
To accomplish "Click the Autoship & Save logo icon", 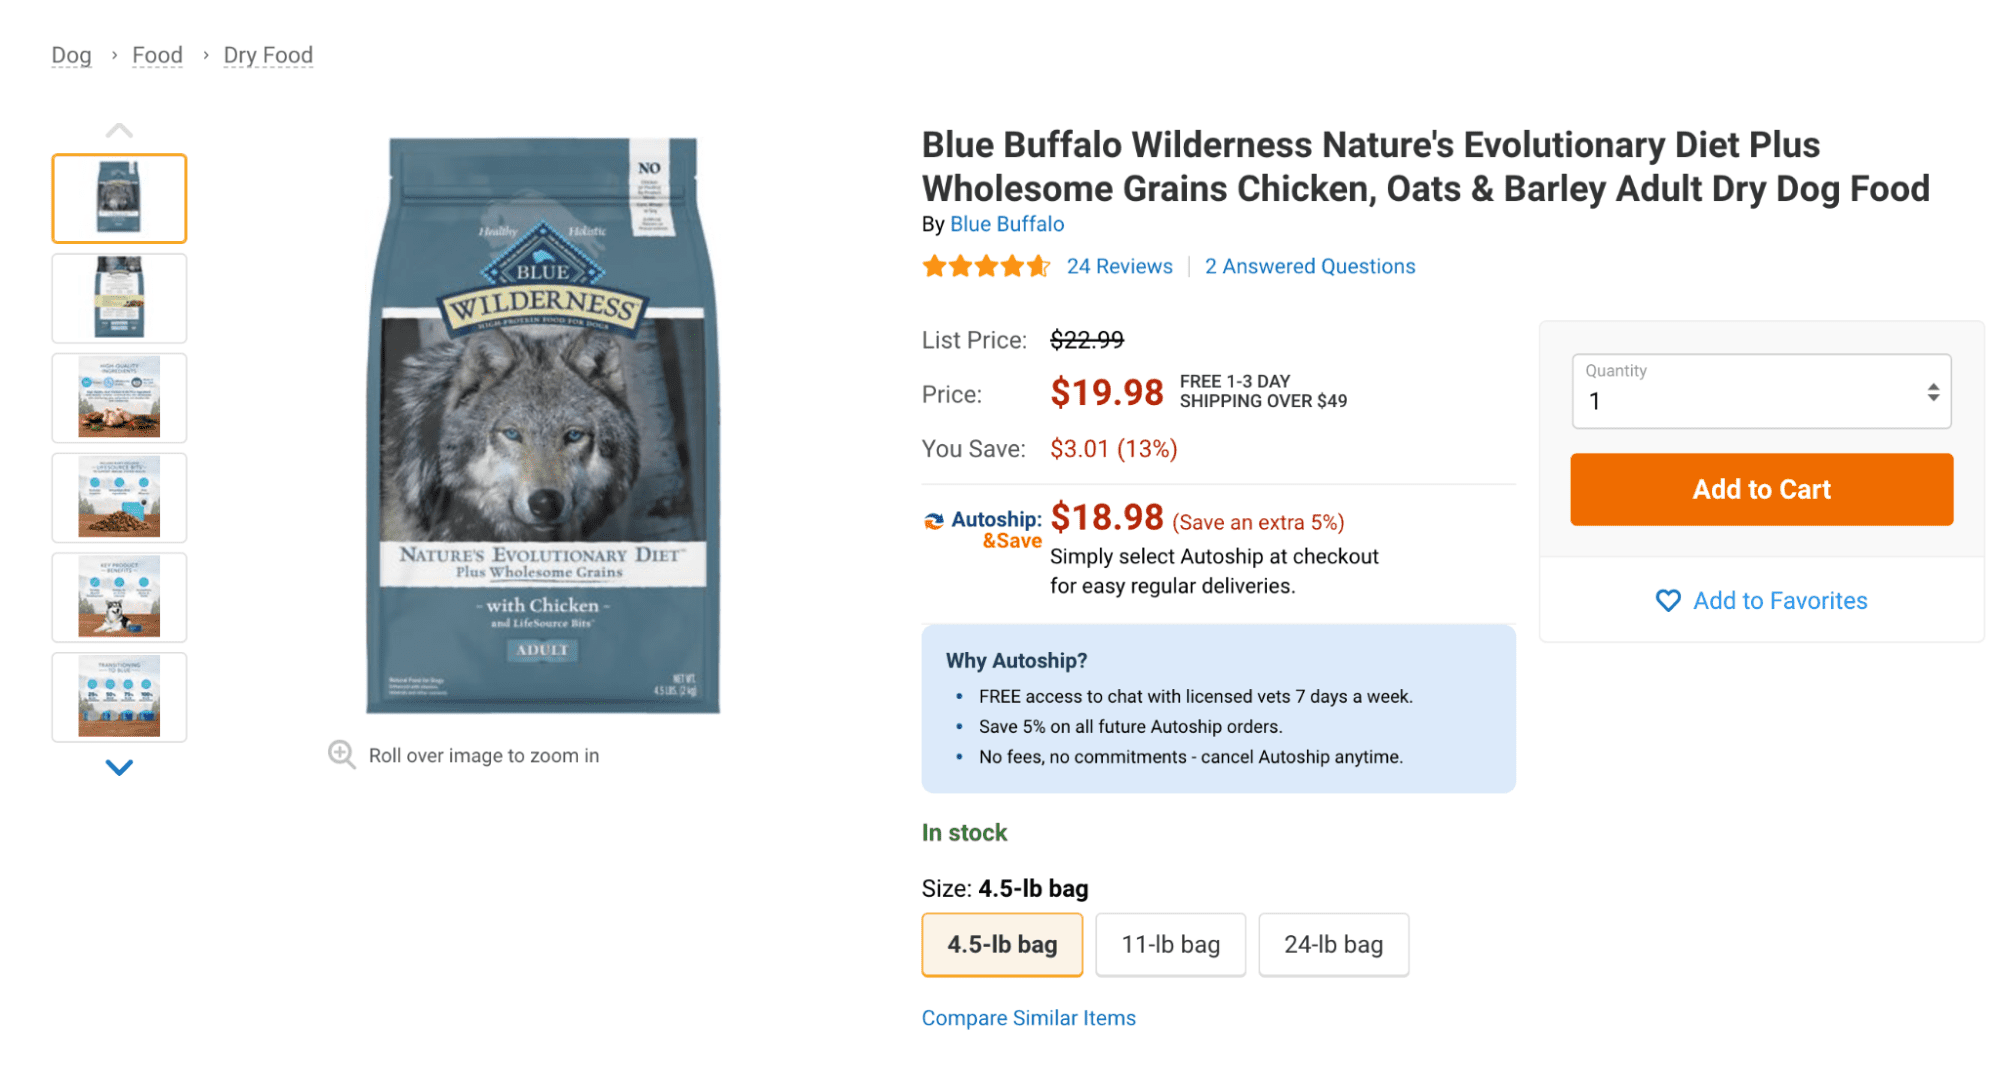I will [x=933, y=520].
